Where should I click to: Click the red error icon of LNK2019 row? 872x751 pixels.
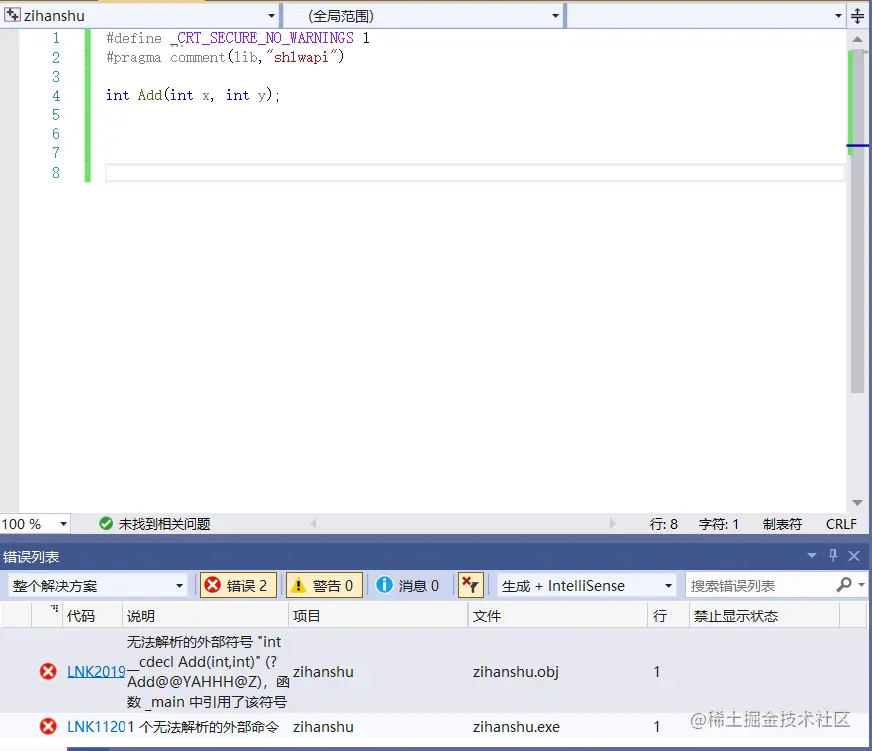coord(48,671)
